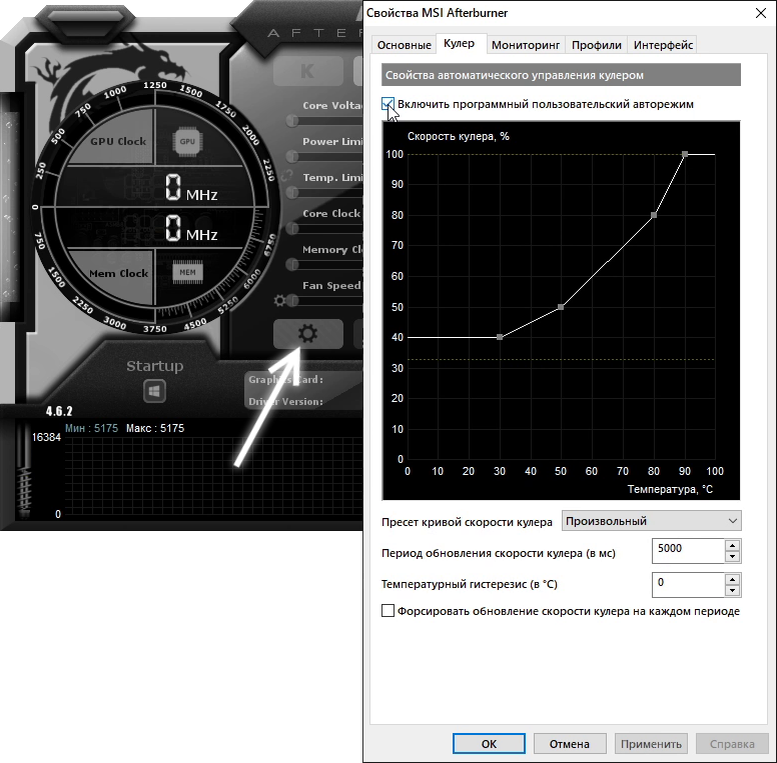The height and width of the screenshot is (763, 777).
Task: Adjust the Core Voltage slider handle
Action: [293, 120]
